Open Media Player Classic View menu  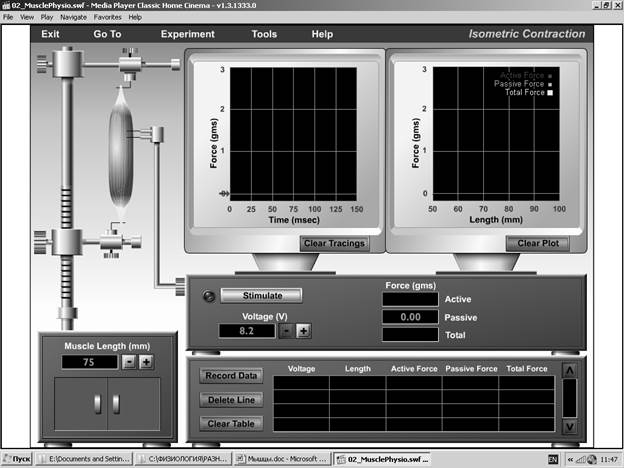(x=27, y=17)
